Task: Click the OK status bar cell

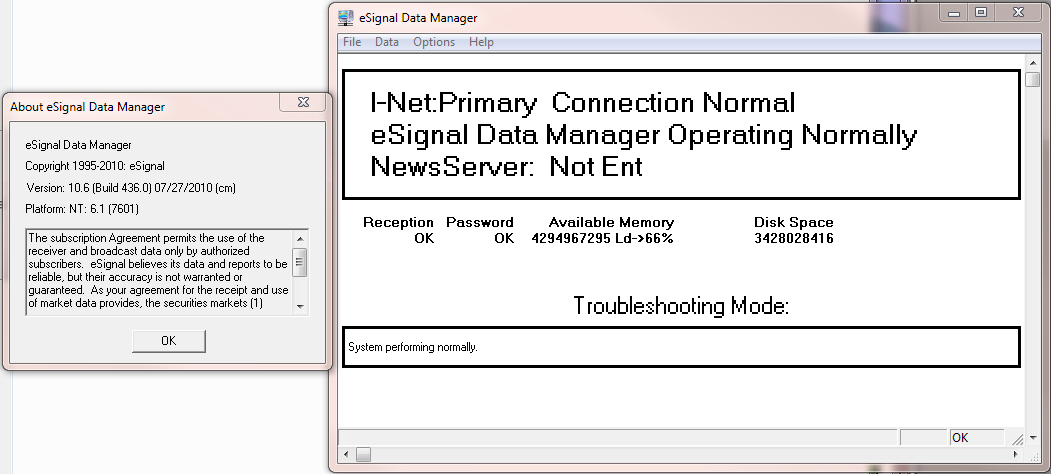Action: click(x=976, y=438)
